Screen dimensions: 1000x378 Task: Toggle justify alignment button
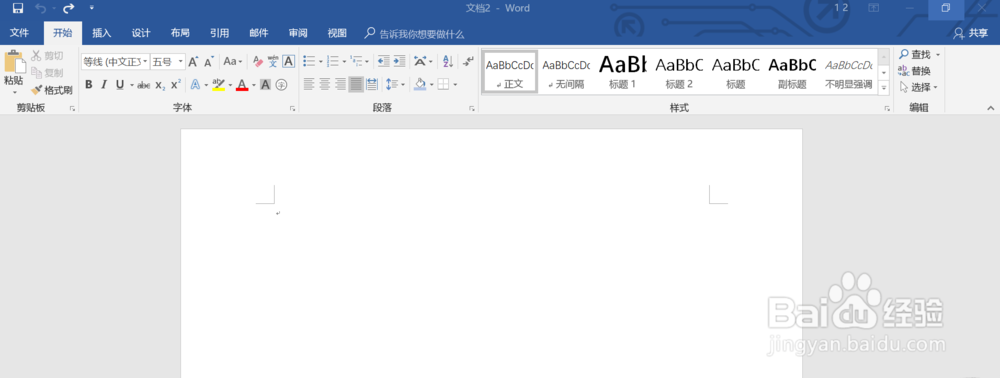[356, 84]
